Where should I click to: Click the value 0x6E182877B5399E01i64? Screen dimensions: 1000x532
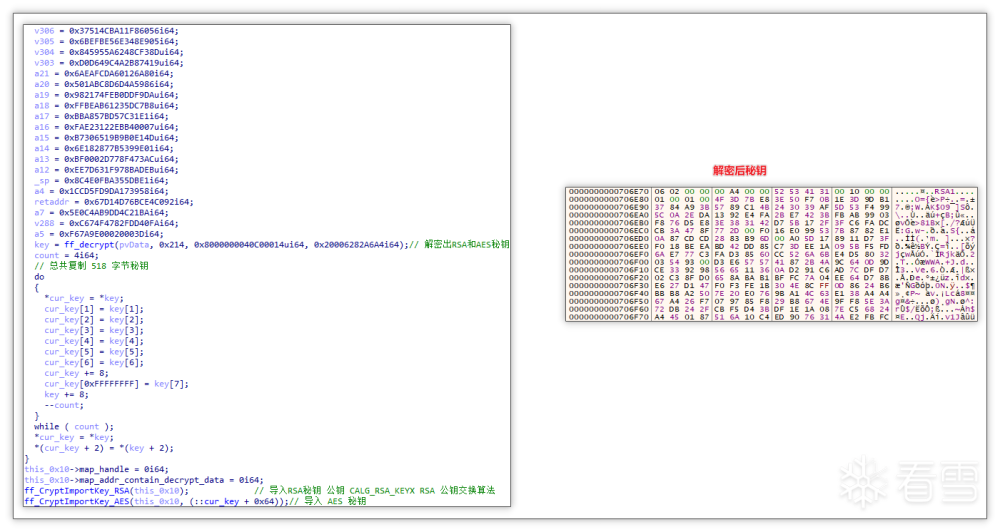[x=119, y=149]
